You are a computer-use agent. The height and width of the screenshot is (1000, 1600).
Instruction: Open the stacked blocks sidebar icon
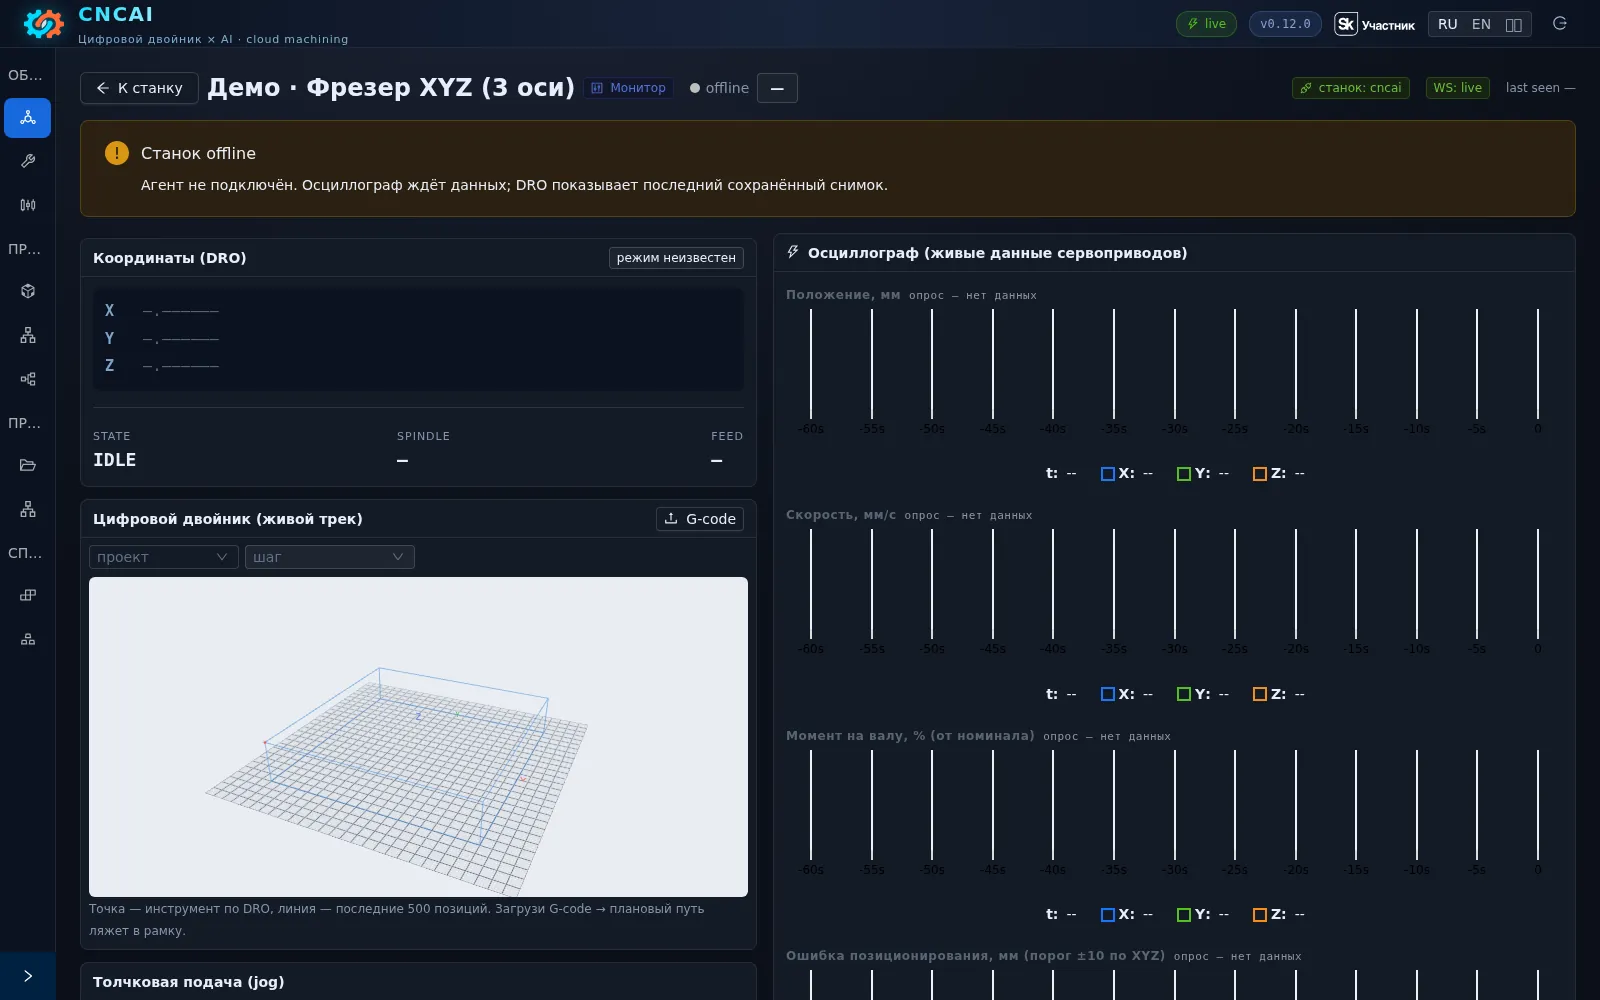[28, 595]
